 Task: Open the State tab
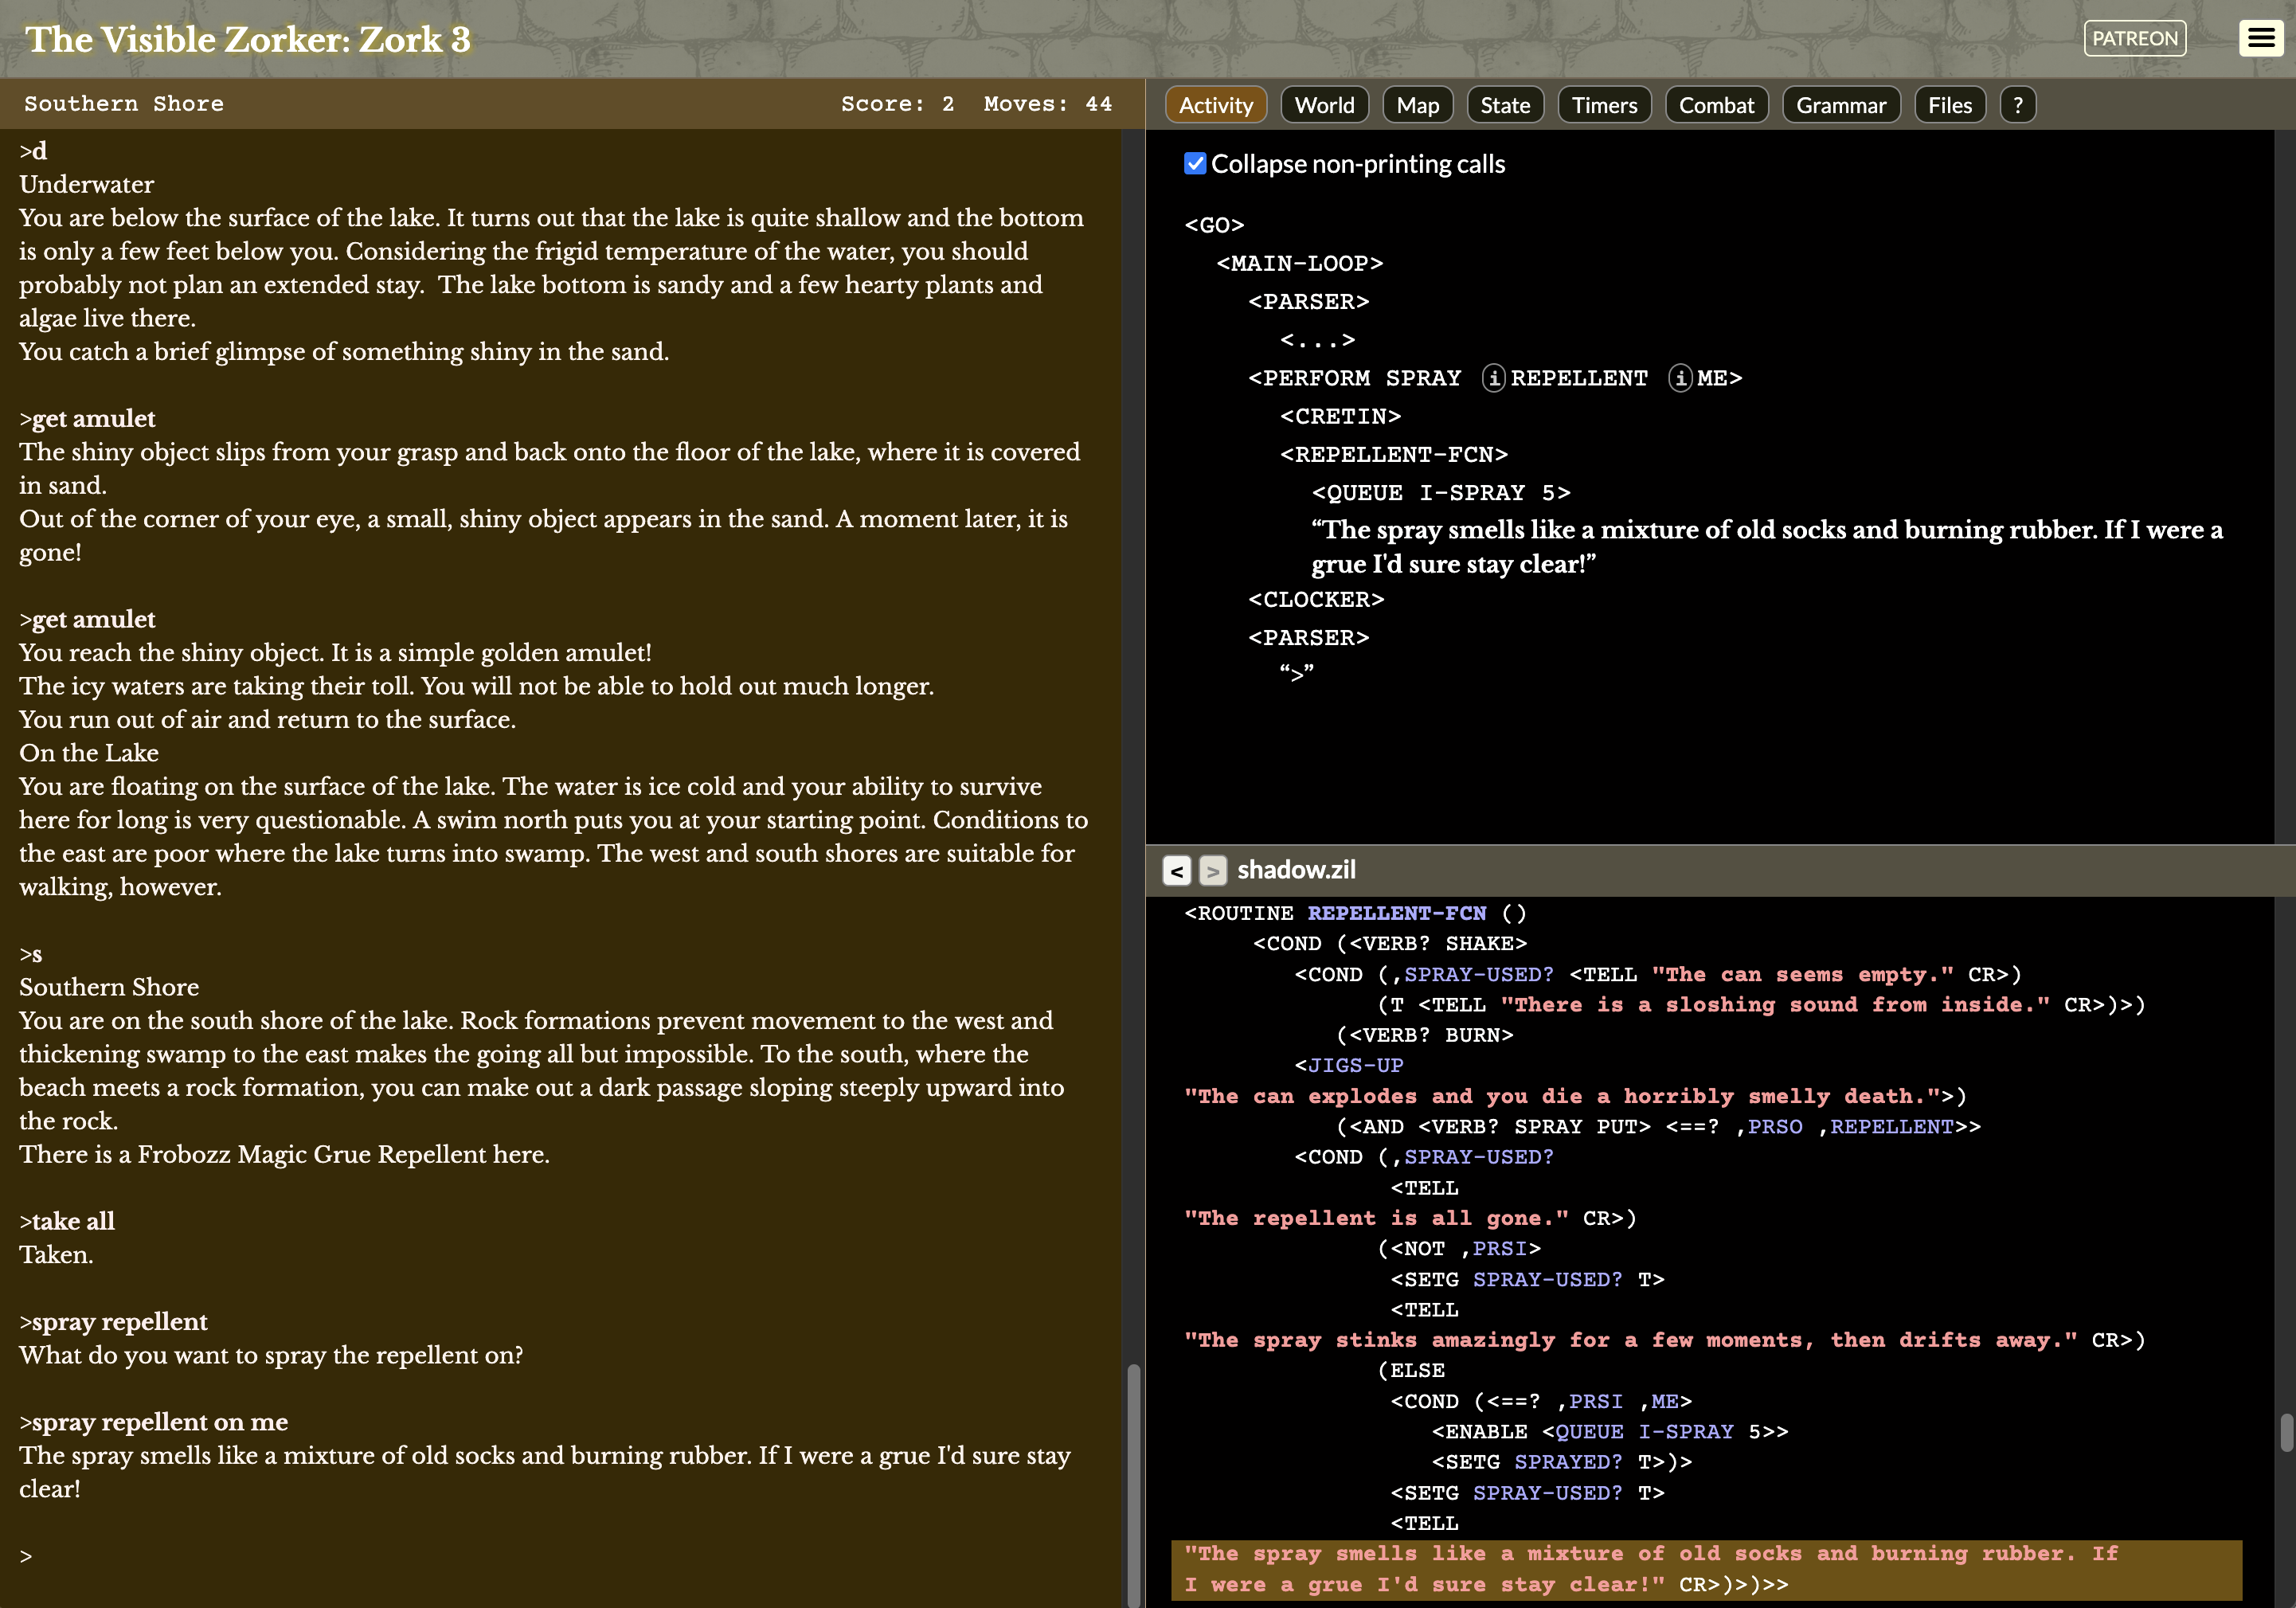pos(1505,105)
